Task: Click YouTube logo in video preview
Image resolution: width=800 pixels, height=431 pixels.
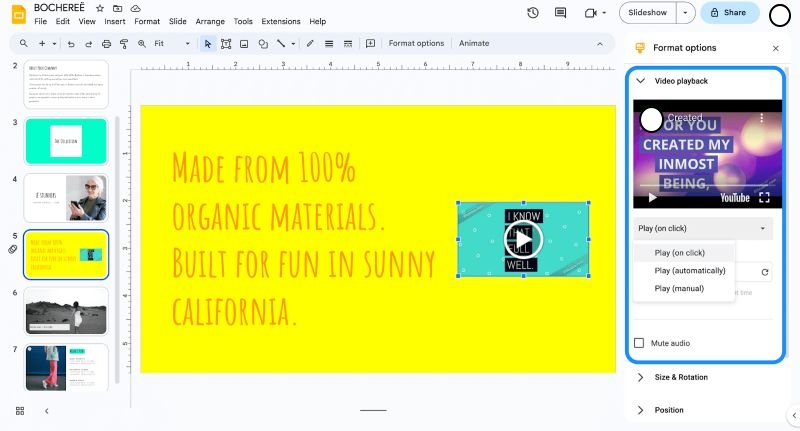Action: click(x=735, y=198)
